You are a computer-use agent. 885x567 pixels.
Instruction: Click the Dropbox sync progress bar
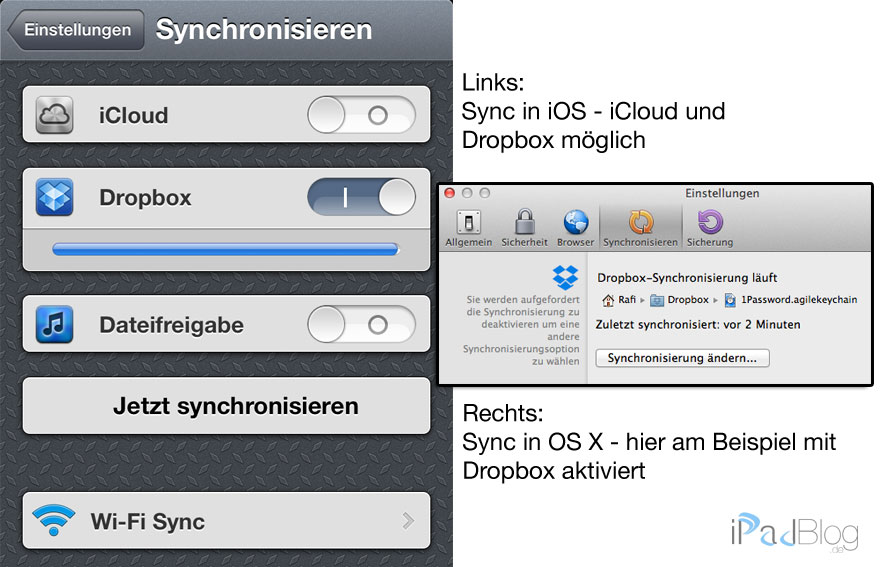pos(226,249)
